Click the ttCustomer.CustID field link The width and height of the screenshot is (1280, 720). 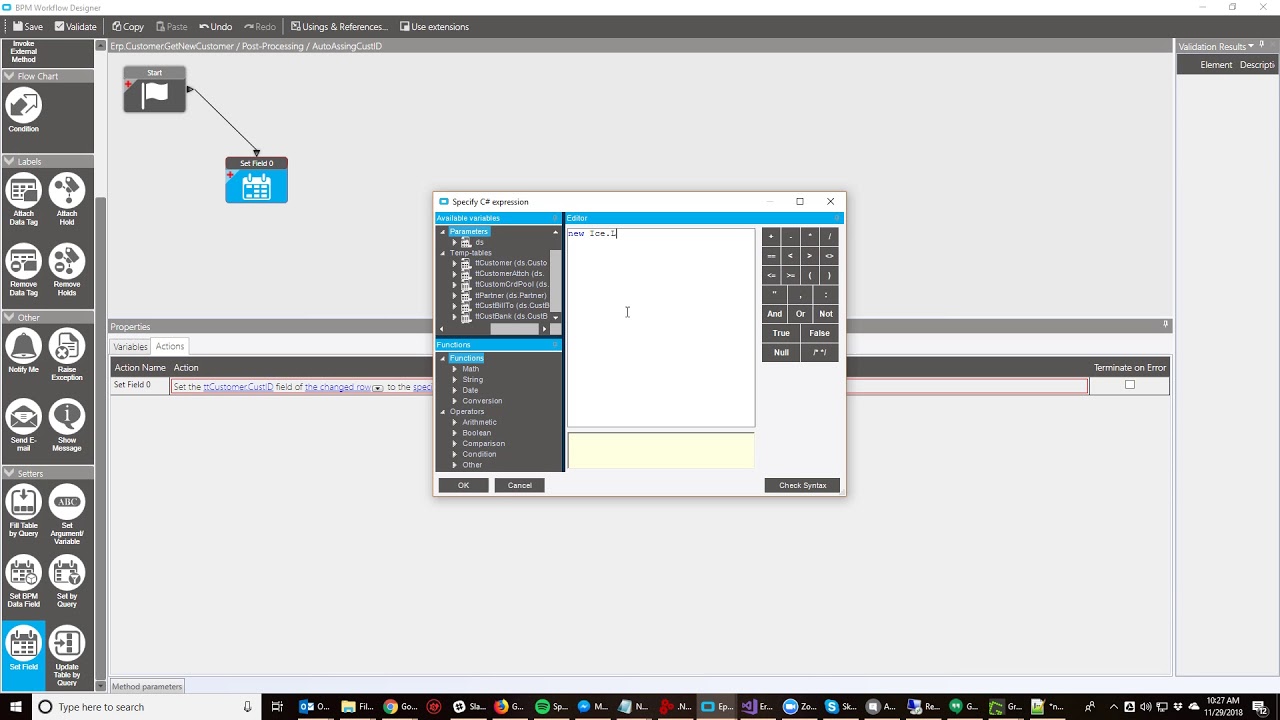238,387
